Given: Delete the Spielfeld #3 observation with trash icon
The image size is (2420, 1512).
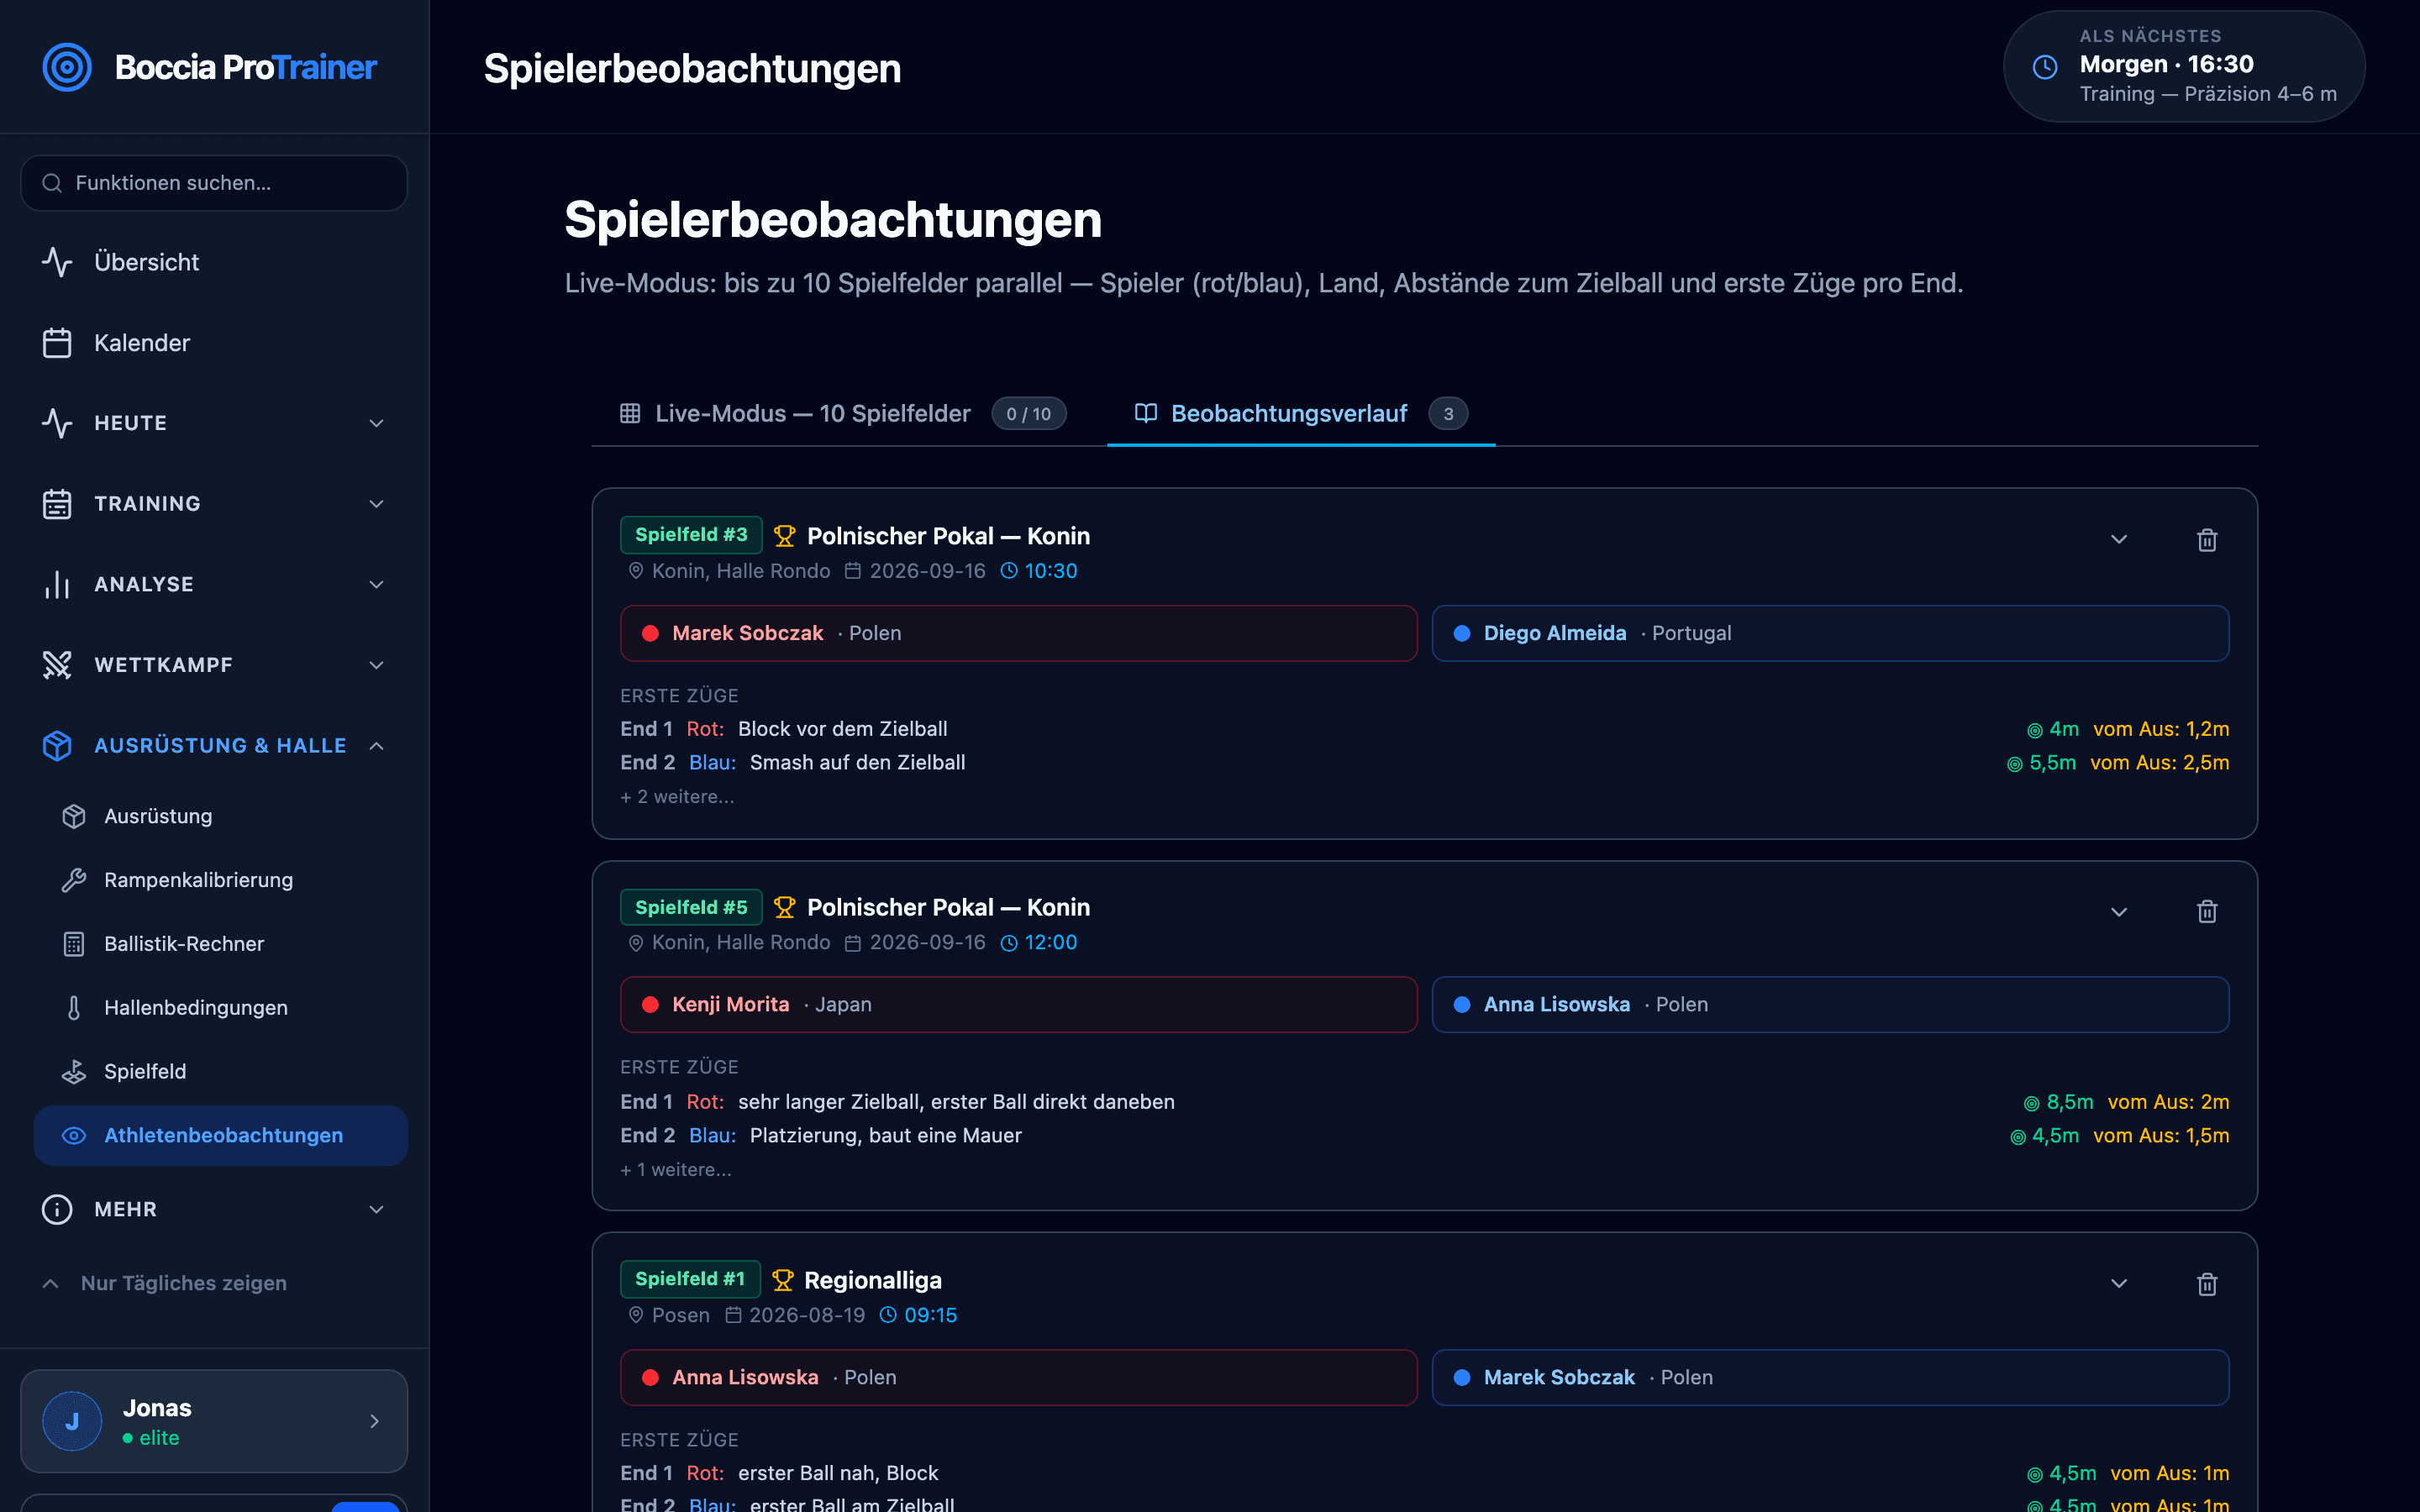Looking at the screenshot, I should tap(2207, 540).
